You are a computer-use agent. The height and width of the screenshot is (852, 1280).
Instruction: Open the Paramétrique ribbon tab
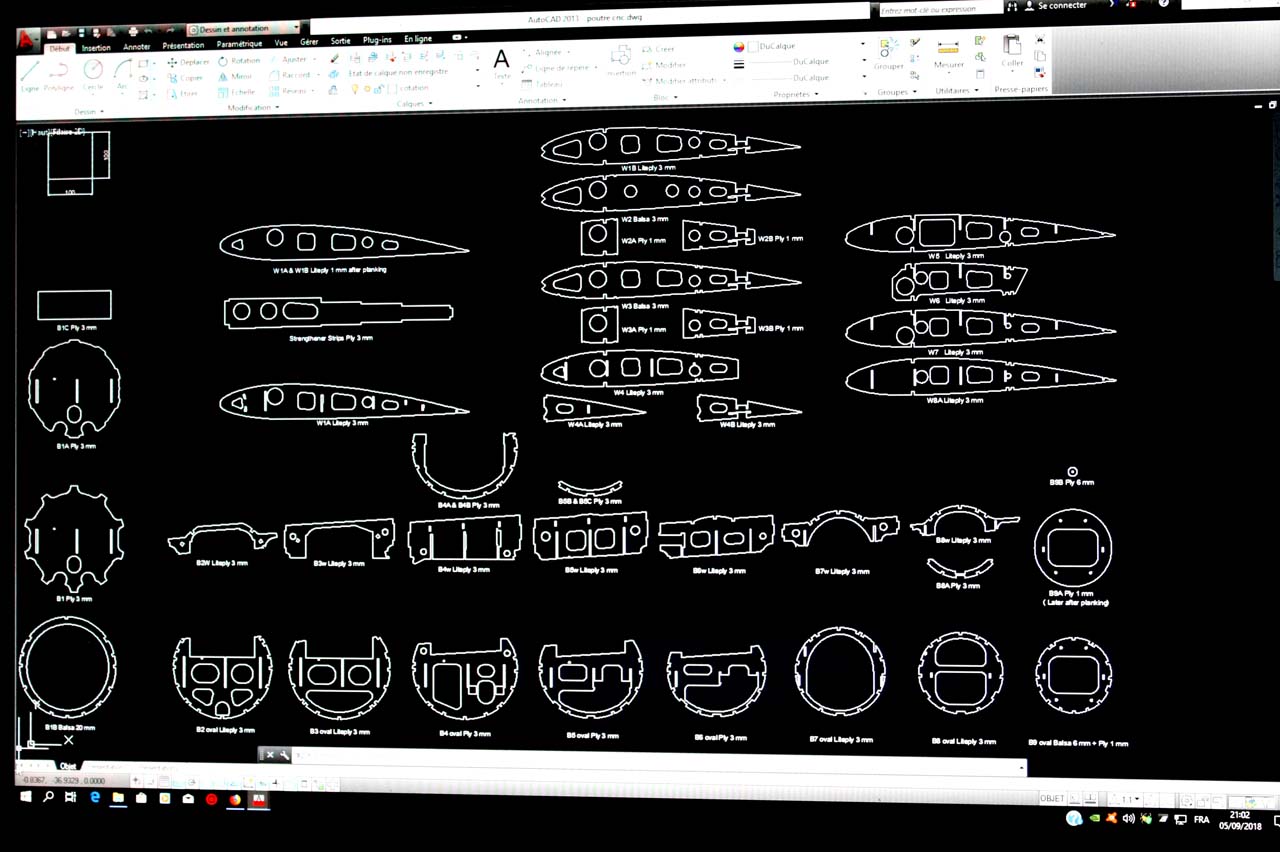239,44
